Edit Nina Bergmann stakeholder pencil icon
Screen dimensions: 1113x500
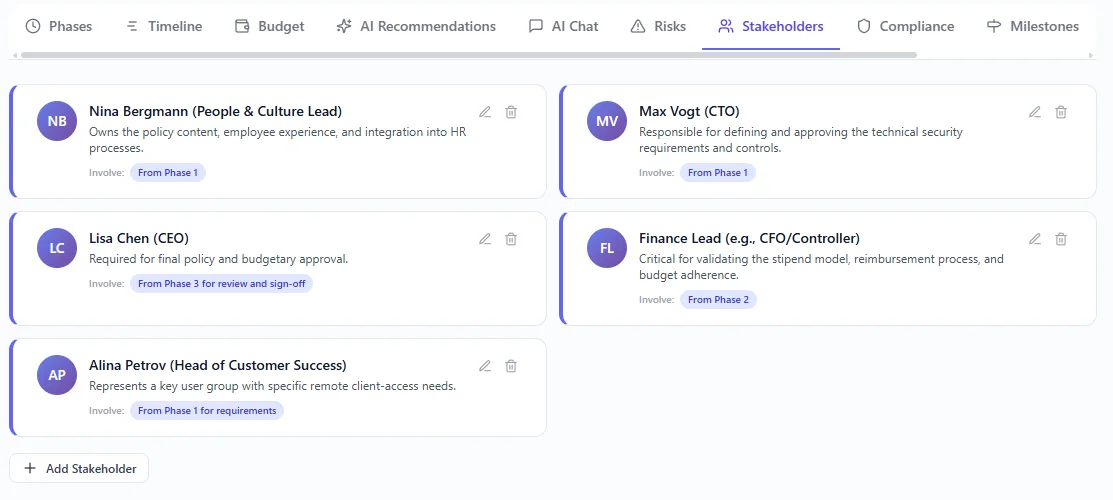point(485,112)
